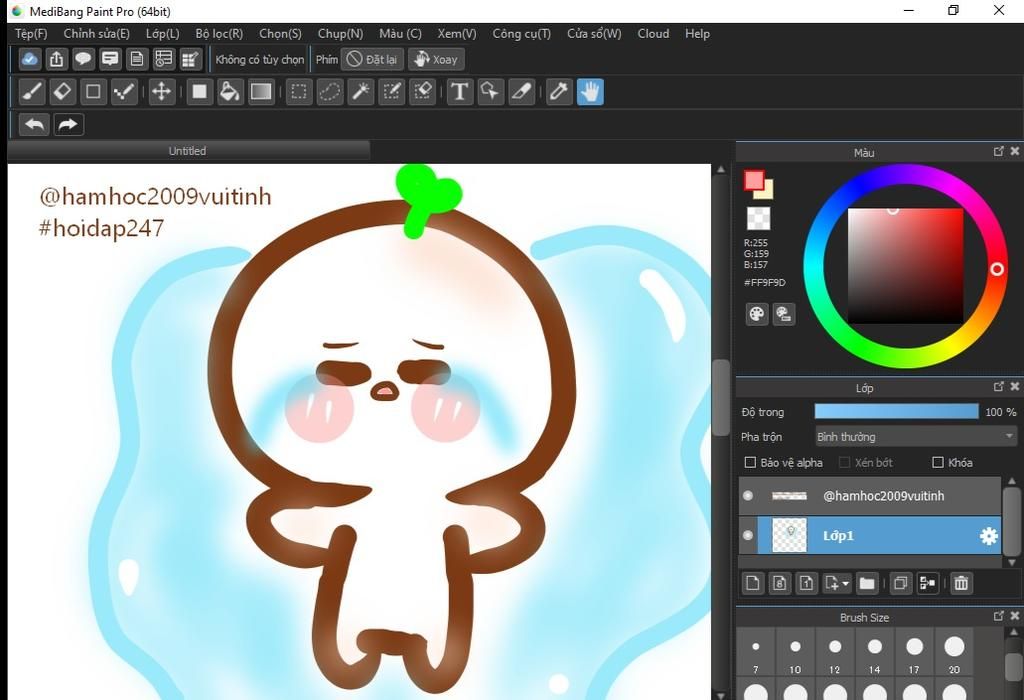Select the Select Pen tool
The width and height of the screenshot is (1024, 700).
pos(392,92)
